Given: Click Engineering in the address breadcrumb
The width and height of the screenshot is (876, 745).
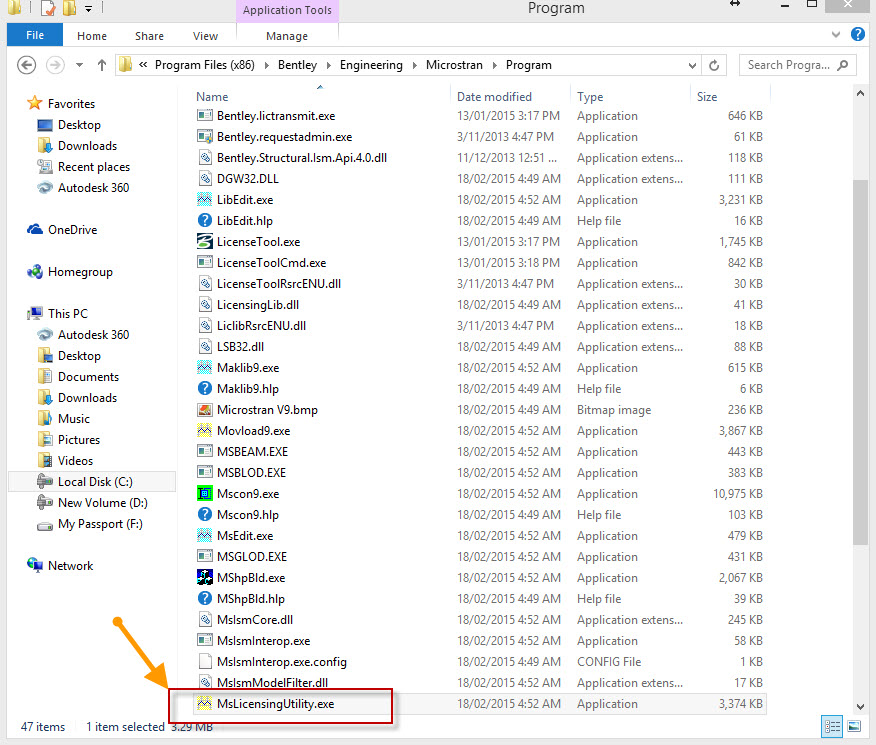Looking at the screenshot, I should pos(371,65).
